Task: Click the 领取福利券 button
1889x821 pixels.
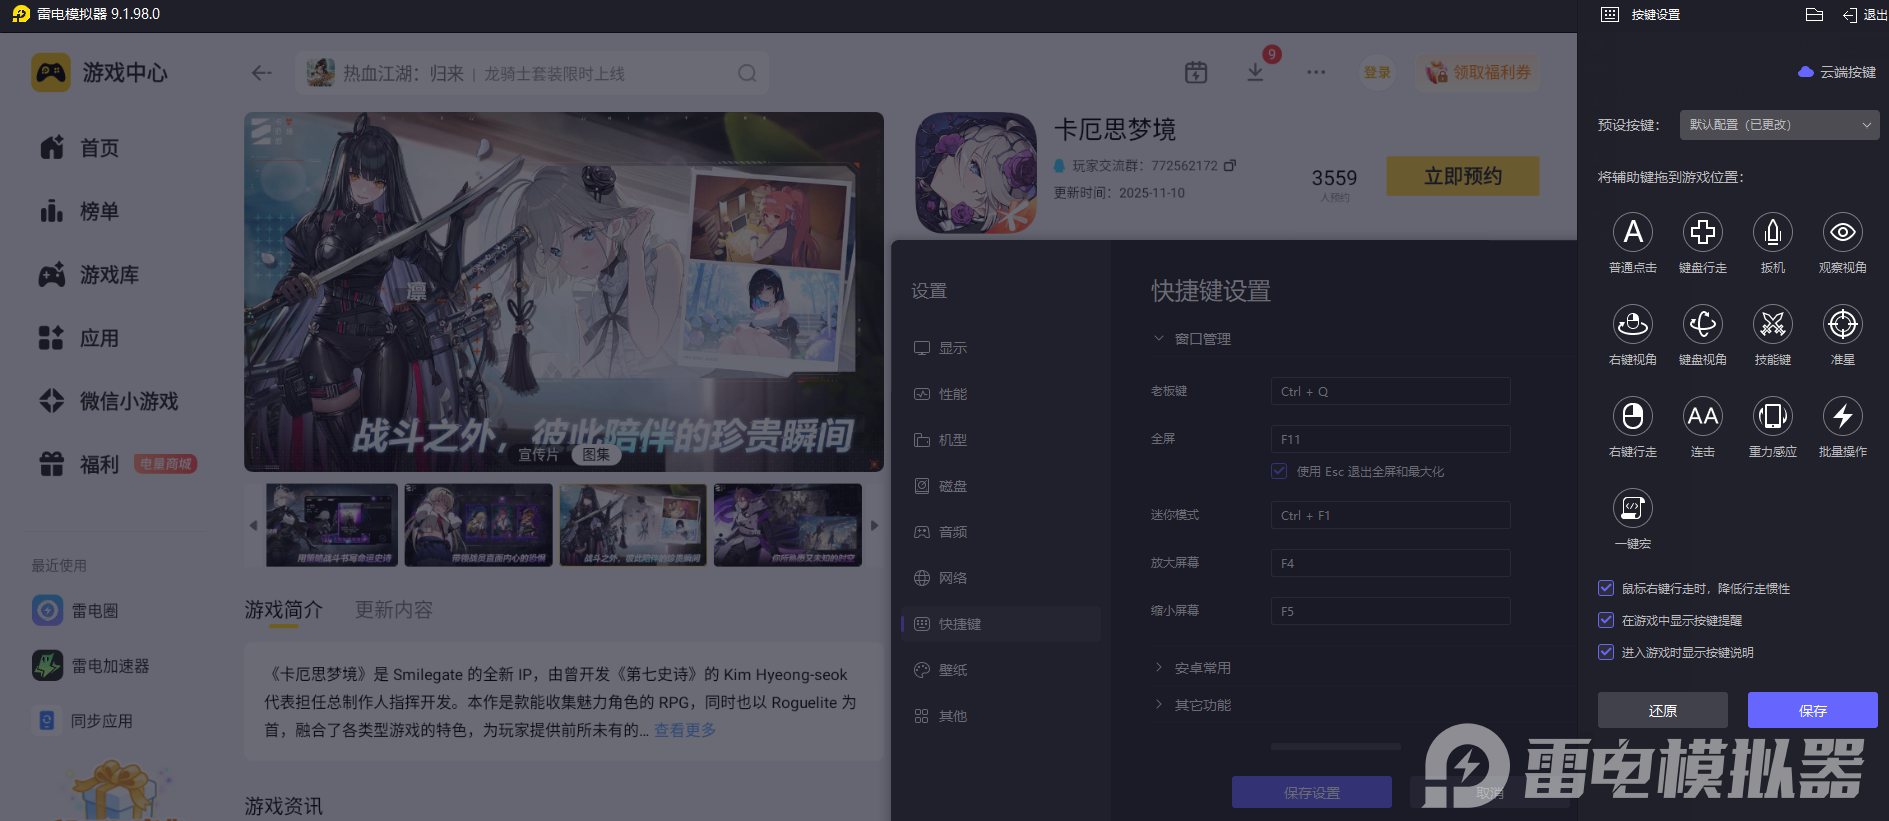Action: pos(1477,72)
